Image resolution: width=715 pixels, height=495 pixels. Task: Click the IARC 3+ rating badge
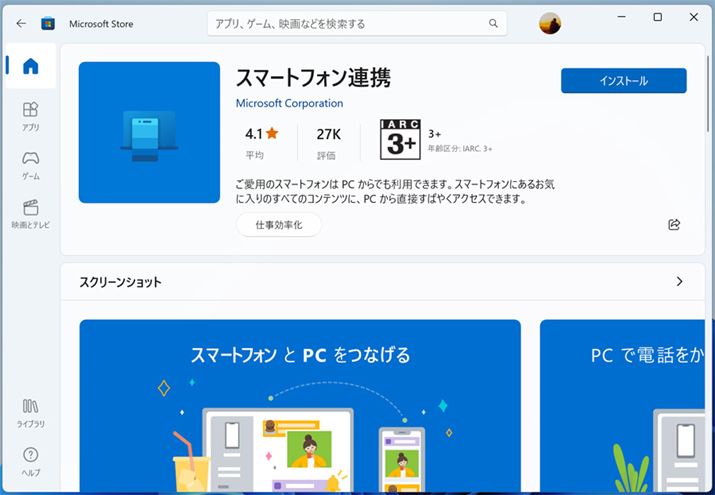click(x=400, y=139)
